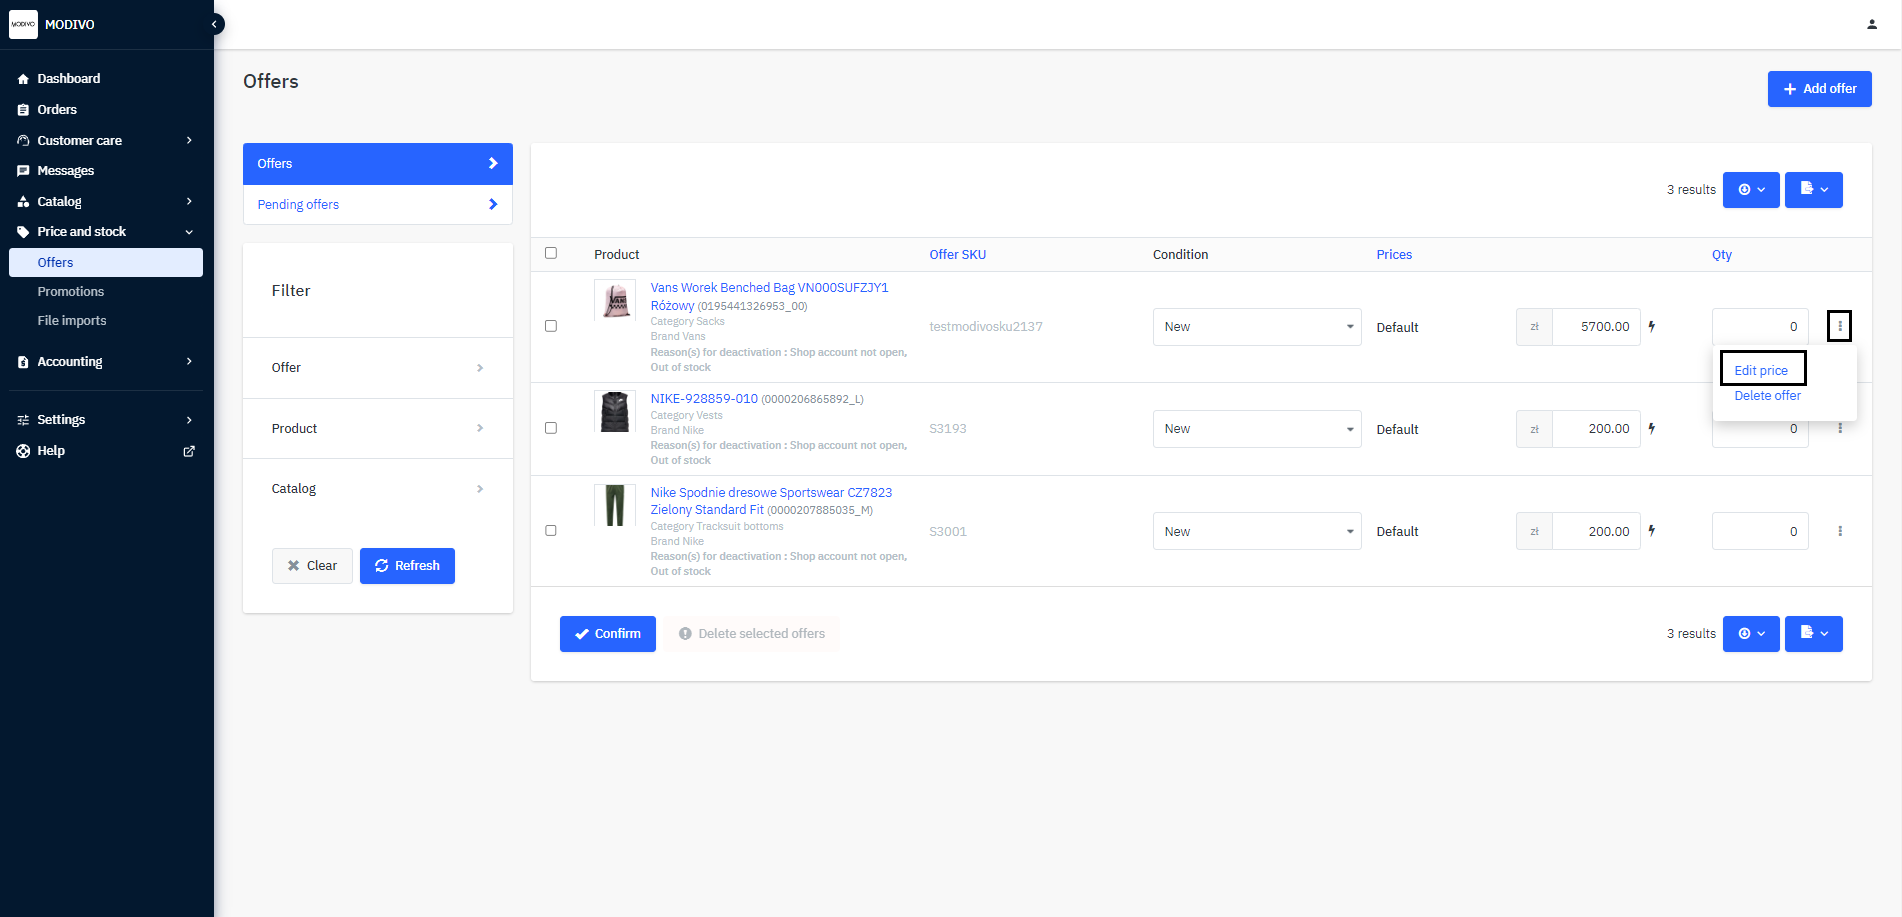Viewport: 1902px width, 917px height.
Task: Tick the NIKE-928859-010 row checkbox
Action: (551, 428)
